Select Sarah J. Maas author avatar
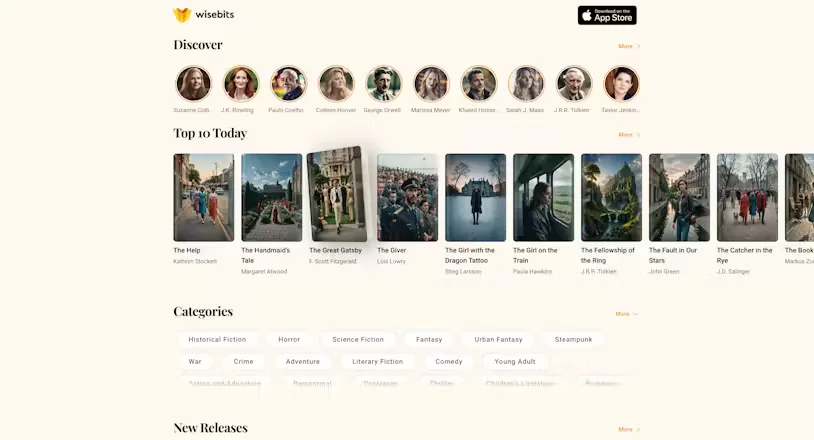Image resolution: width=814 pixels, height=440 pixels. 526,84
